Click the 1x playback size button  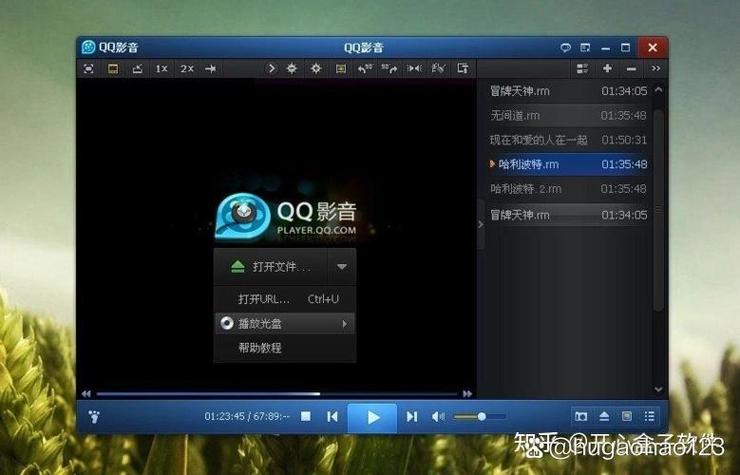tap(161, 69)
